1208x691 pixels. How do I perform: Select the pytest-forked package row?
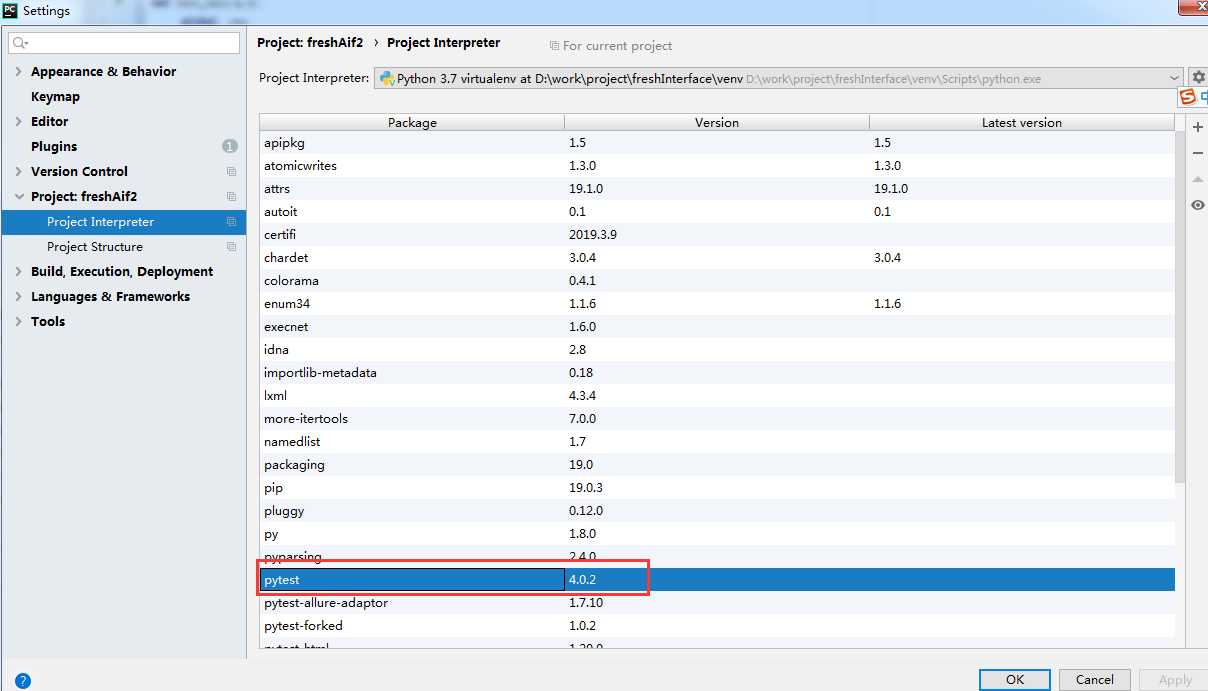717,626
